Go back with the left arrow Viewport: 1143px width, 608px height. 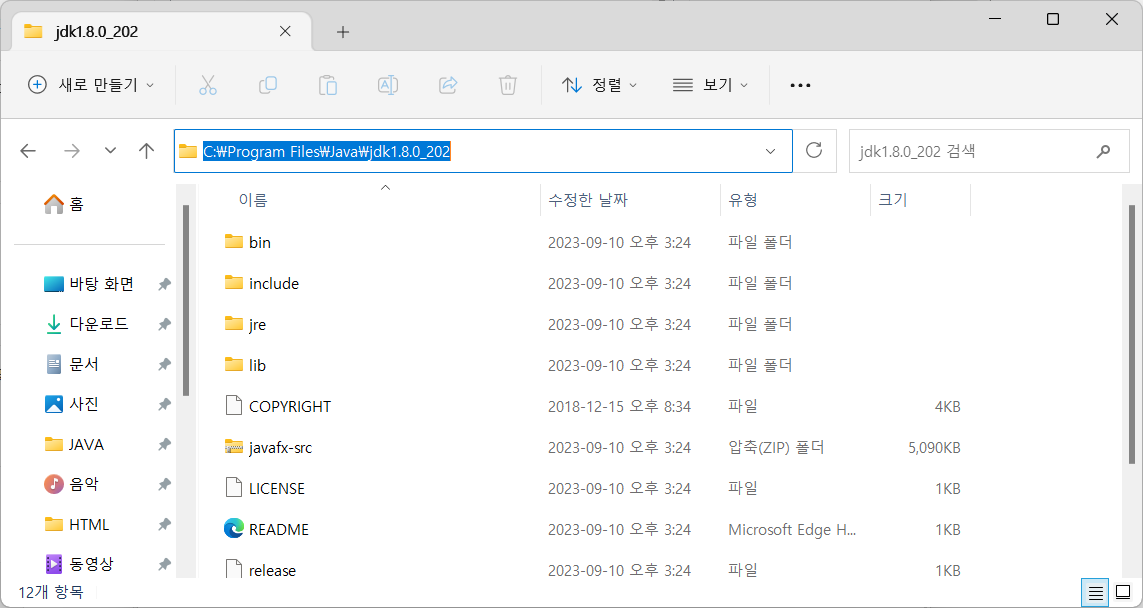pos(28,151)
